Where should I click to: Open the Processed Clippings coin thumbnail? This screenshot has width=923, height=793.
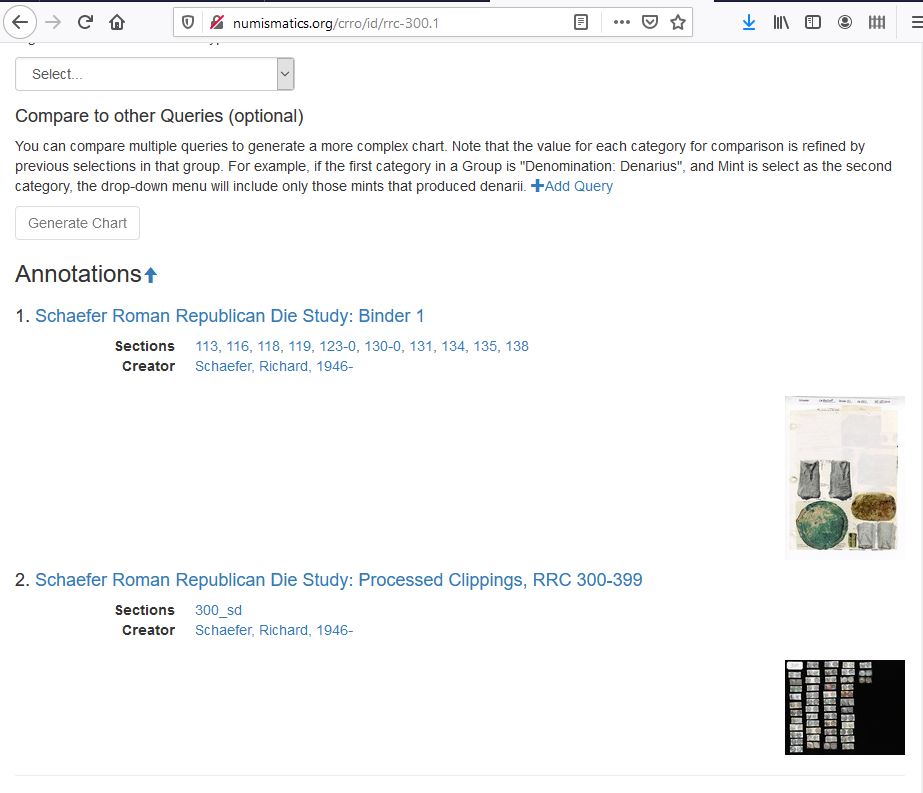(844, 706)
